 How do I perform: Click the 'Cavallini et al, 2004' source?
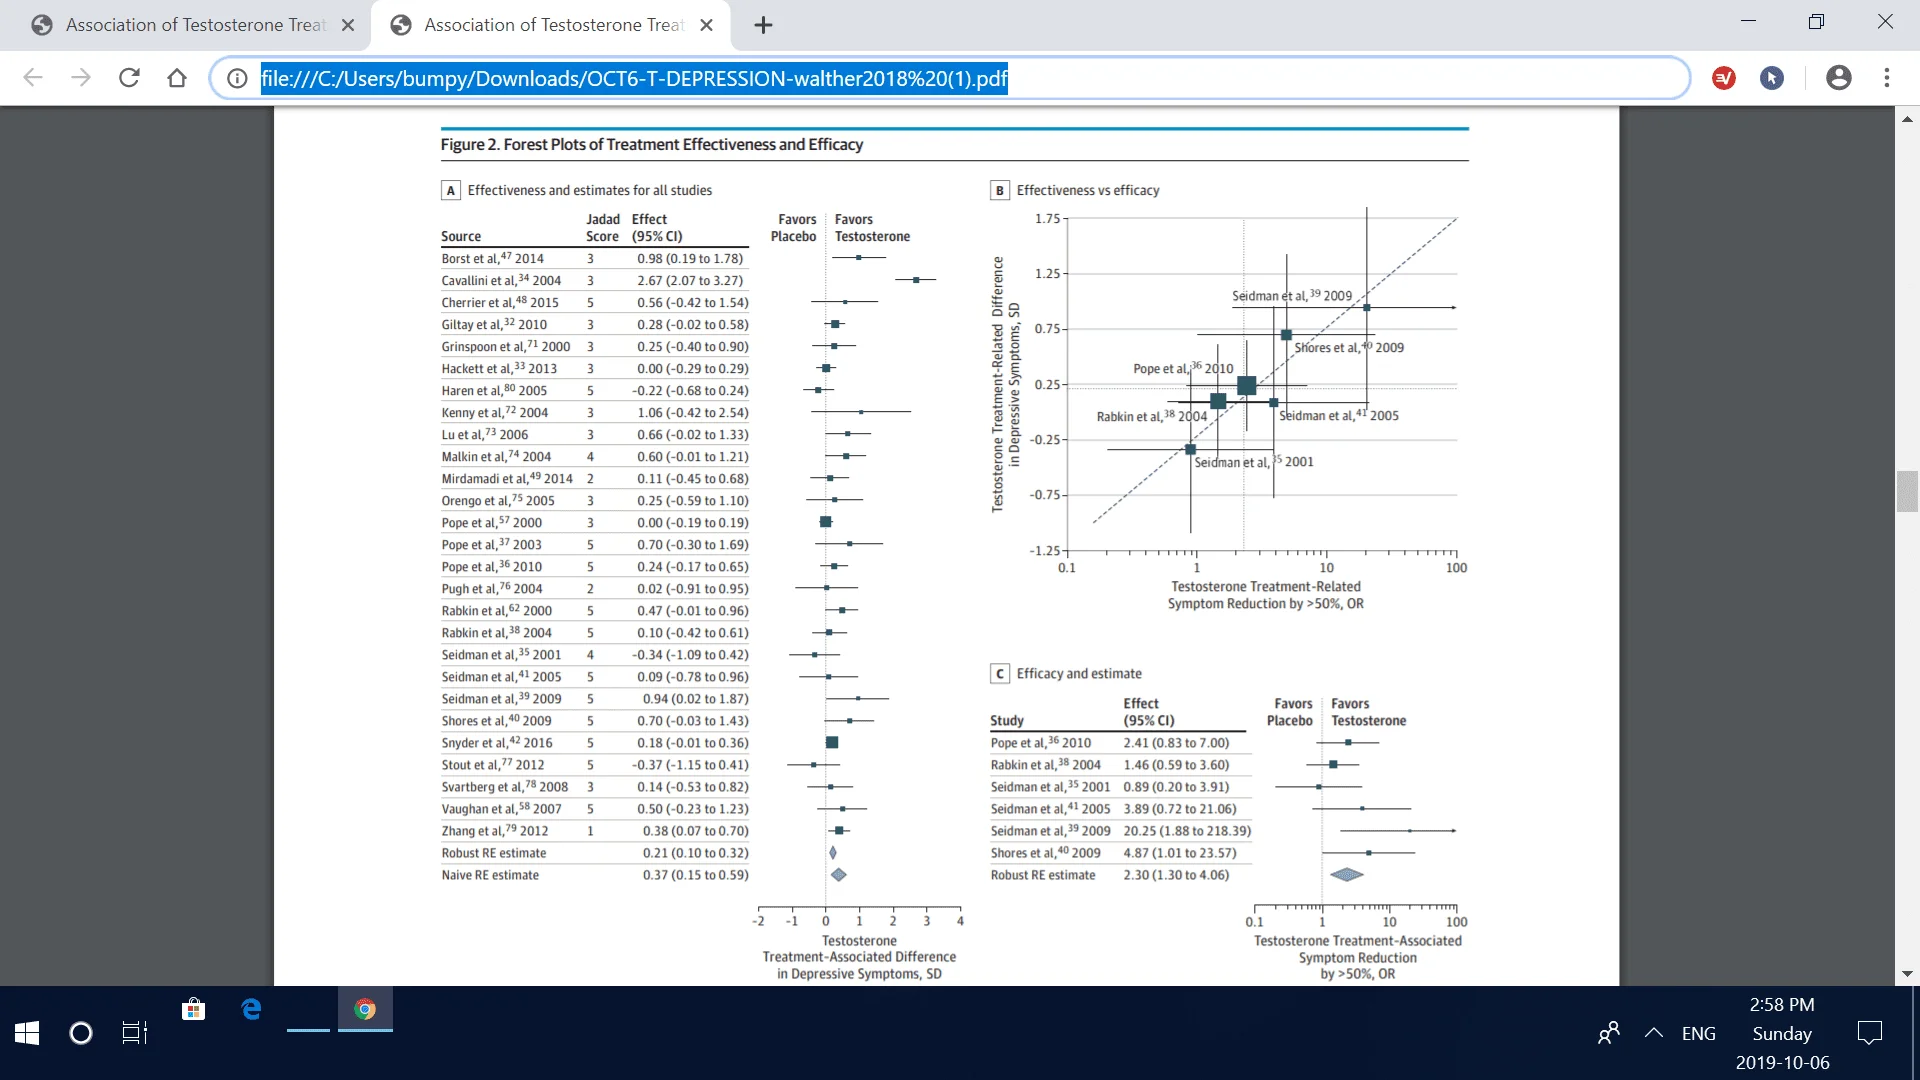[x=501, y=280]
